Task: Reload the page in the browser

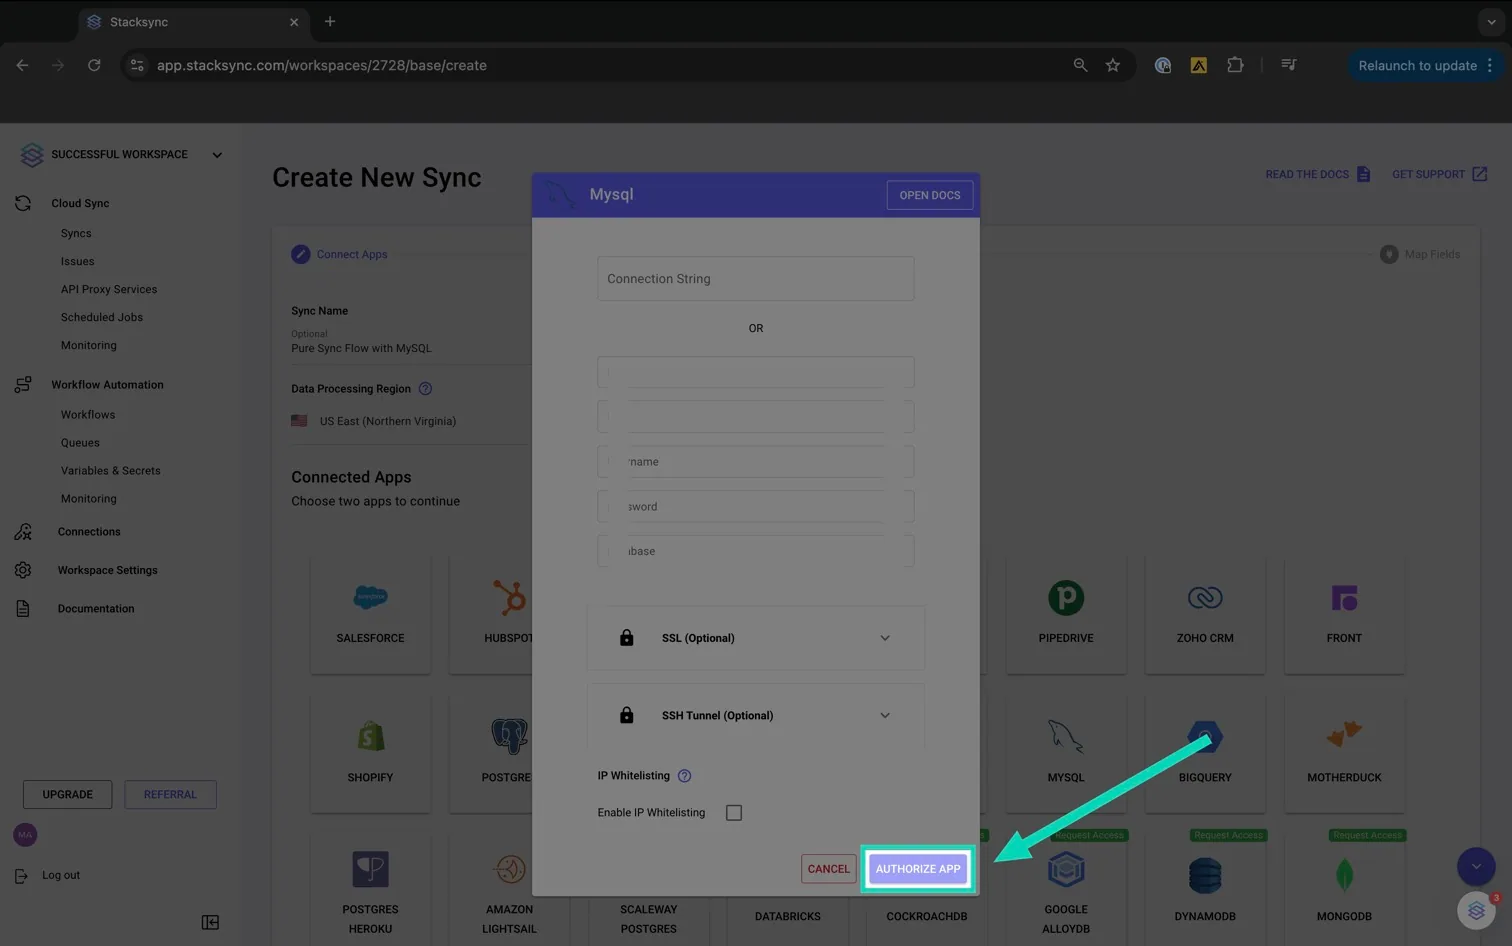Action: point(94,65)
